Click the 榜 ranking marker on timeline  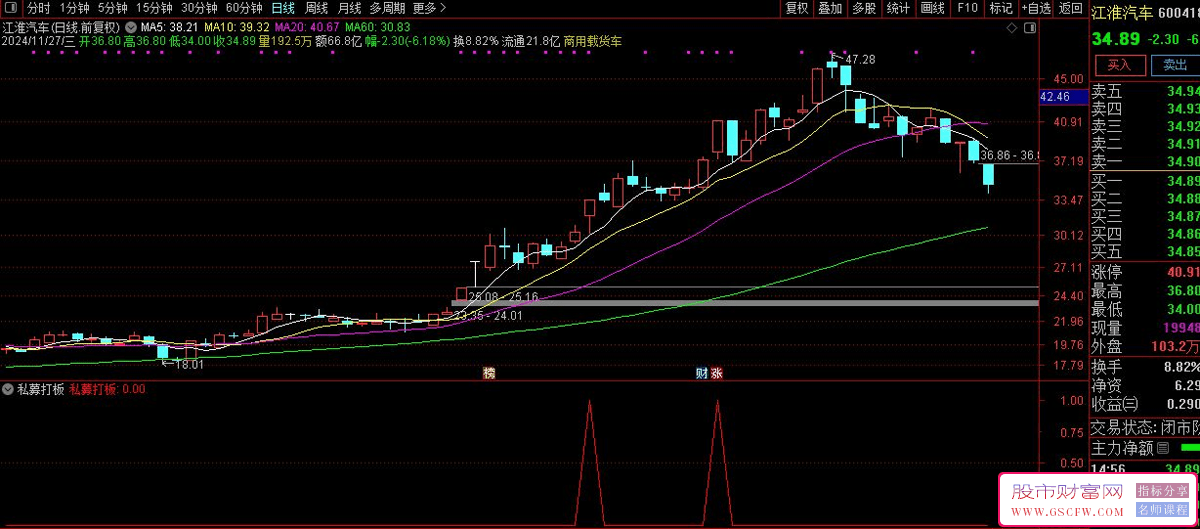point(489,373)
